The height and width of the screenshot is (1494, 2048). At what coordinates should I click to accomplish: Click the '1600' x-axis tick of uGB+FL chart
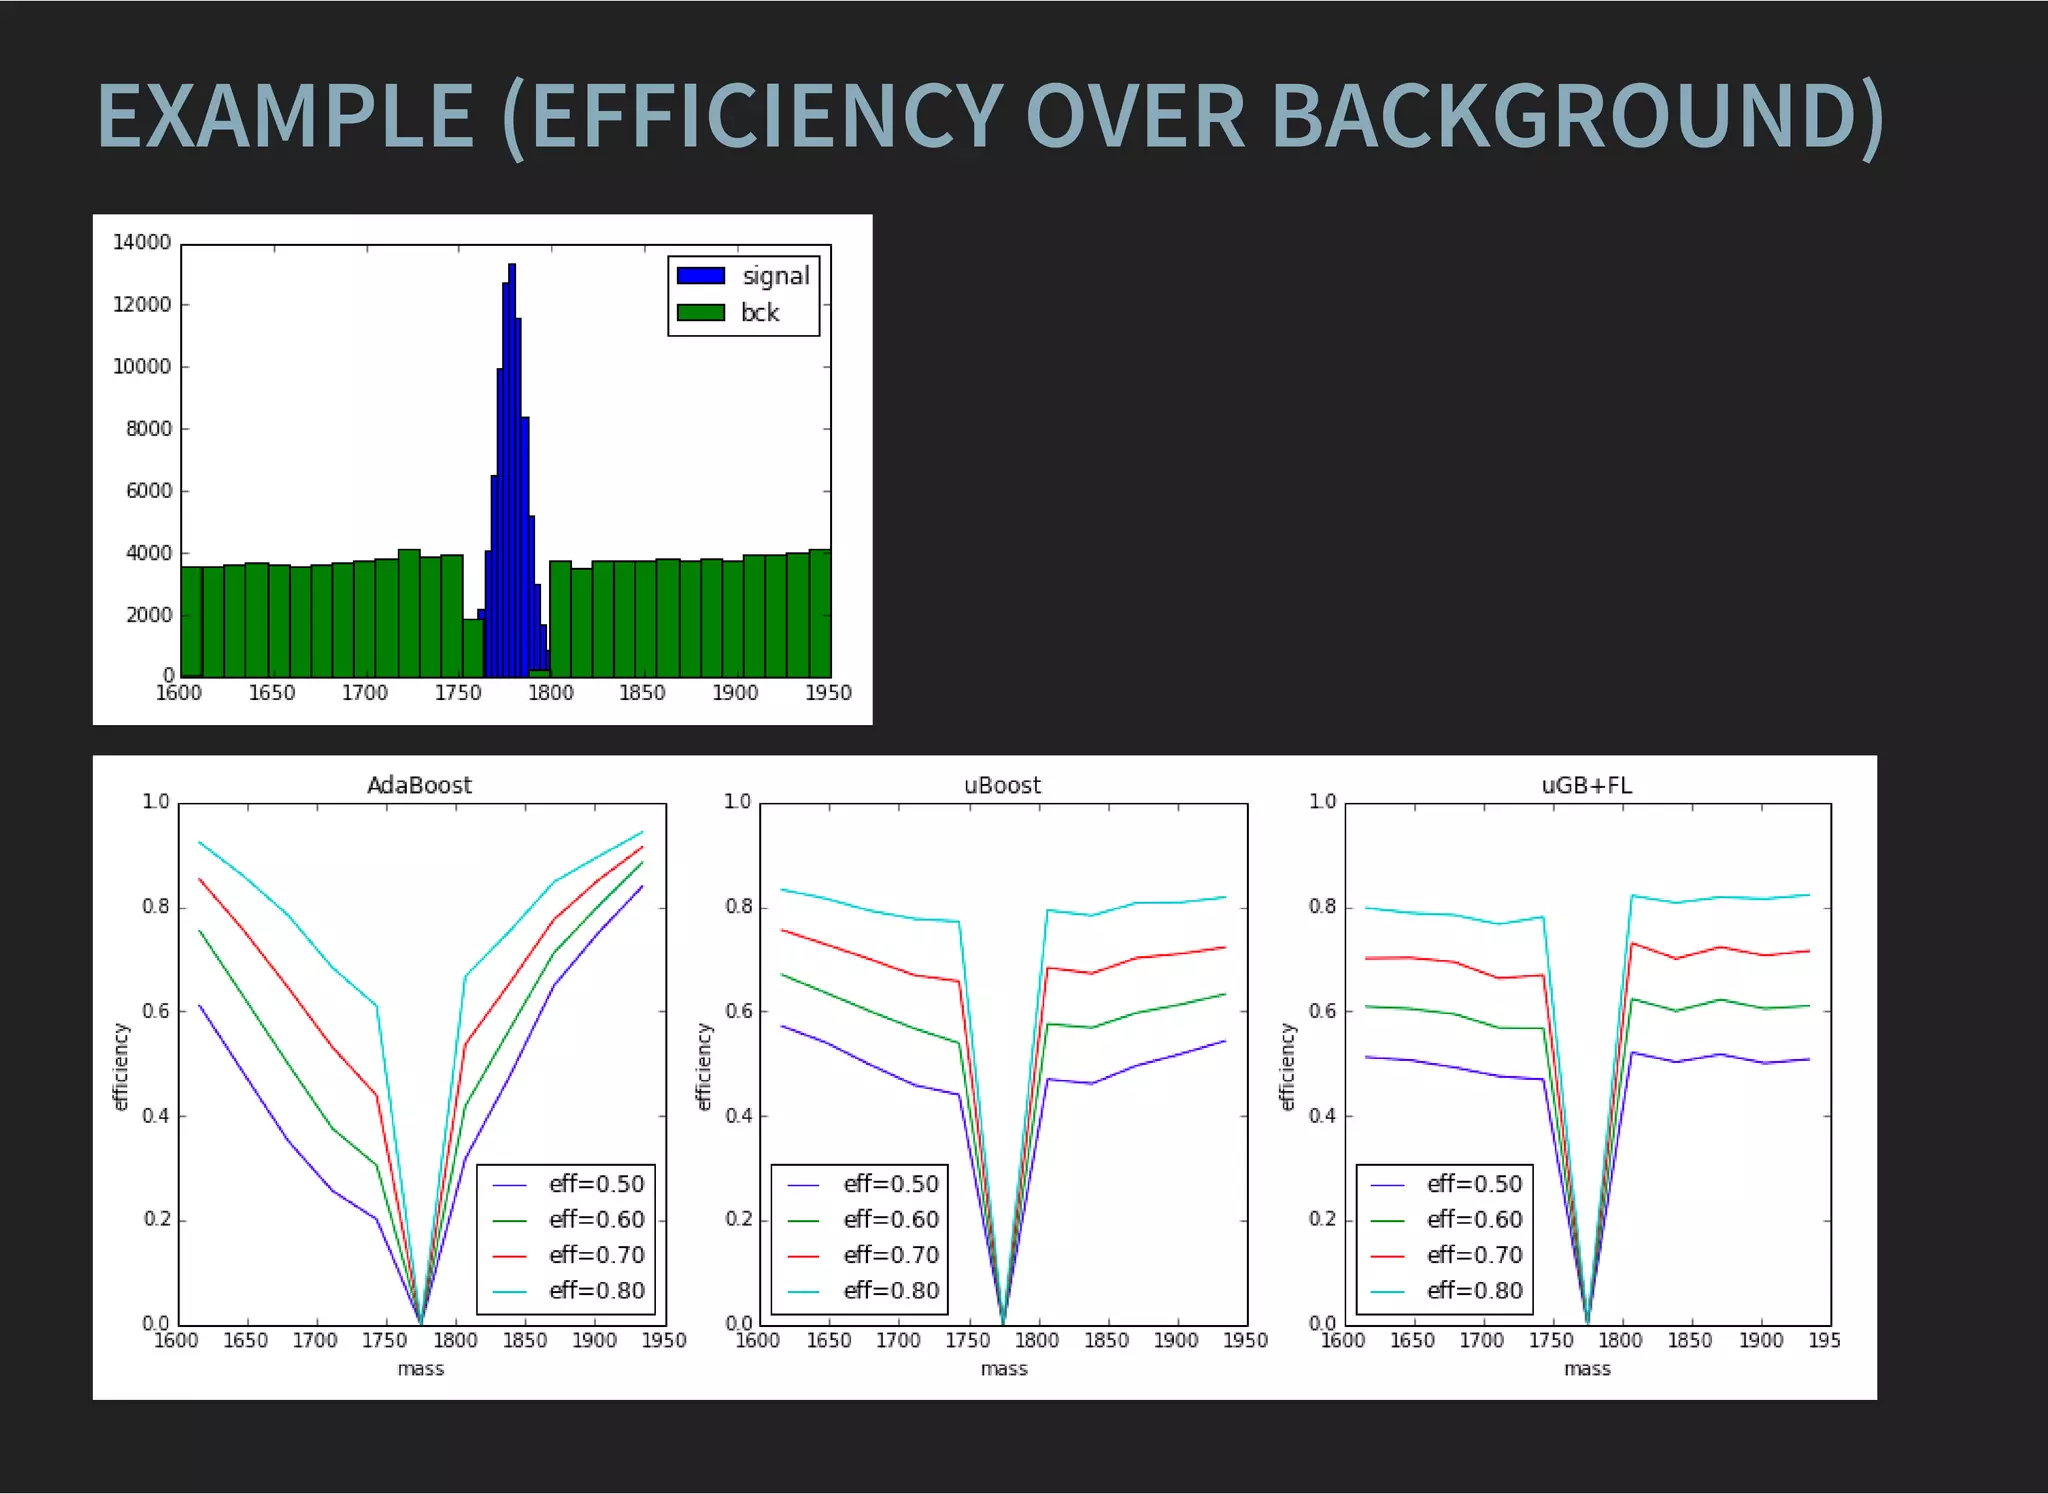[x=1343, y=1341]
